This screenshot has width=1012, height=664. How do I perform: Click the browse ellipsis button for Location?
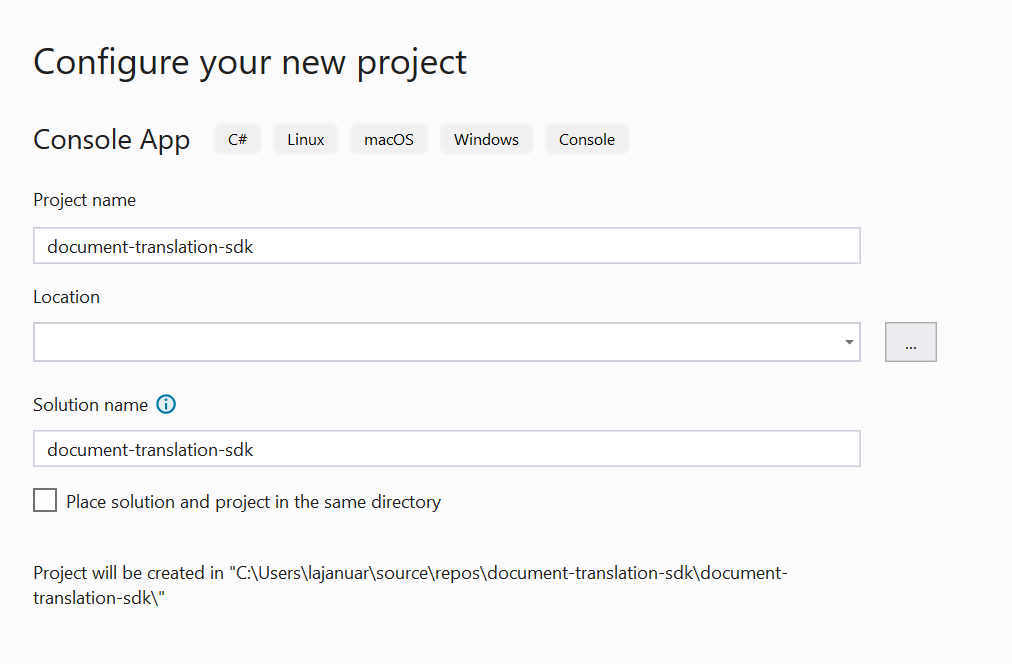pos(910,341)
